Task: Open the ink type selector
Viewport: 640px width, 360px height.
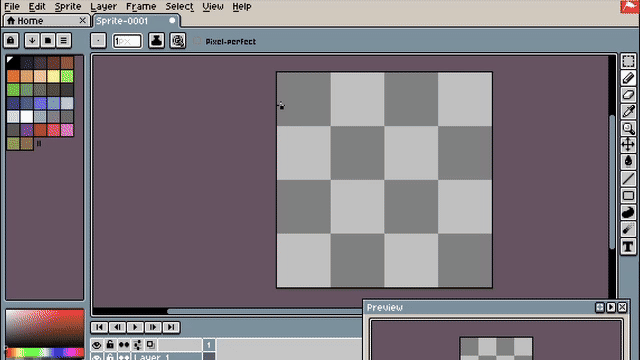Action: click(156, 40)
